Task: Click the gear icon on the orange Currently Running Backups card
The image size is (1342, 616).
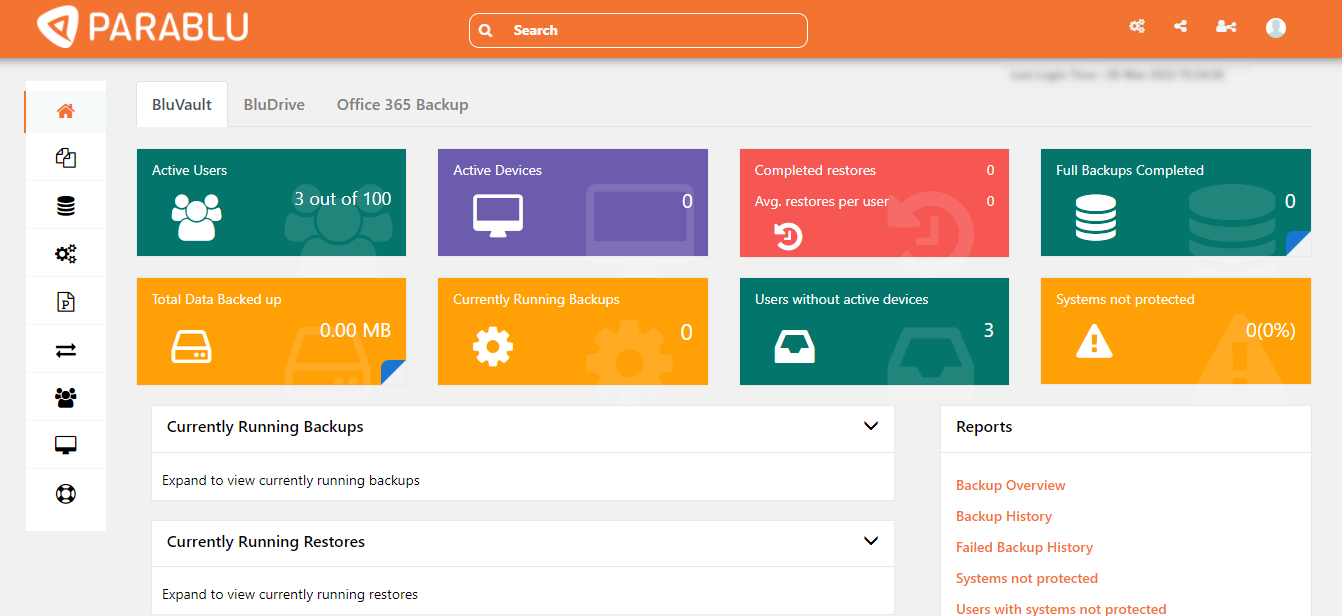Action: [x=493, y=346]
